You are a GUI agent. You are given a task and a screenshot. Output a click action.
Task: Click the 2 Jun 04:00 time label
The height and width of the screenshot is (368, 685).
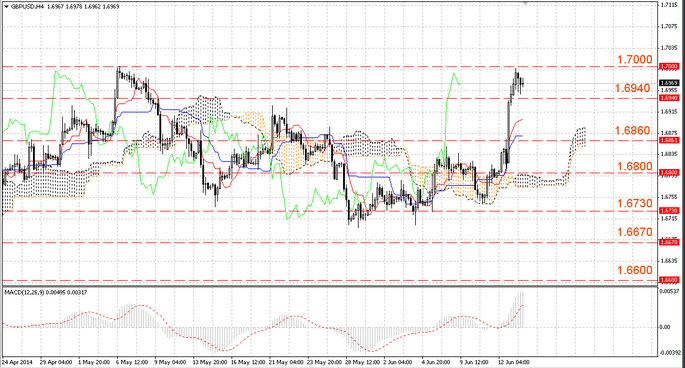point(398,362)
